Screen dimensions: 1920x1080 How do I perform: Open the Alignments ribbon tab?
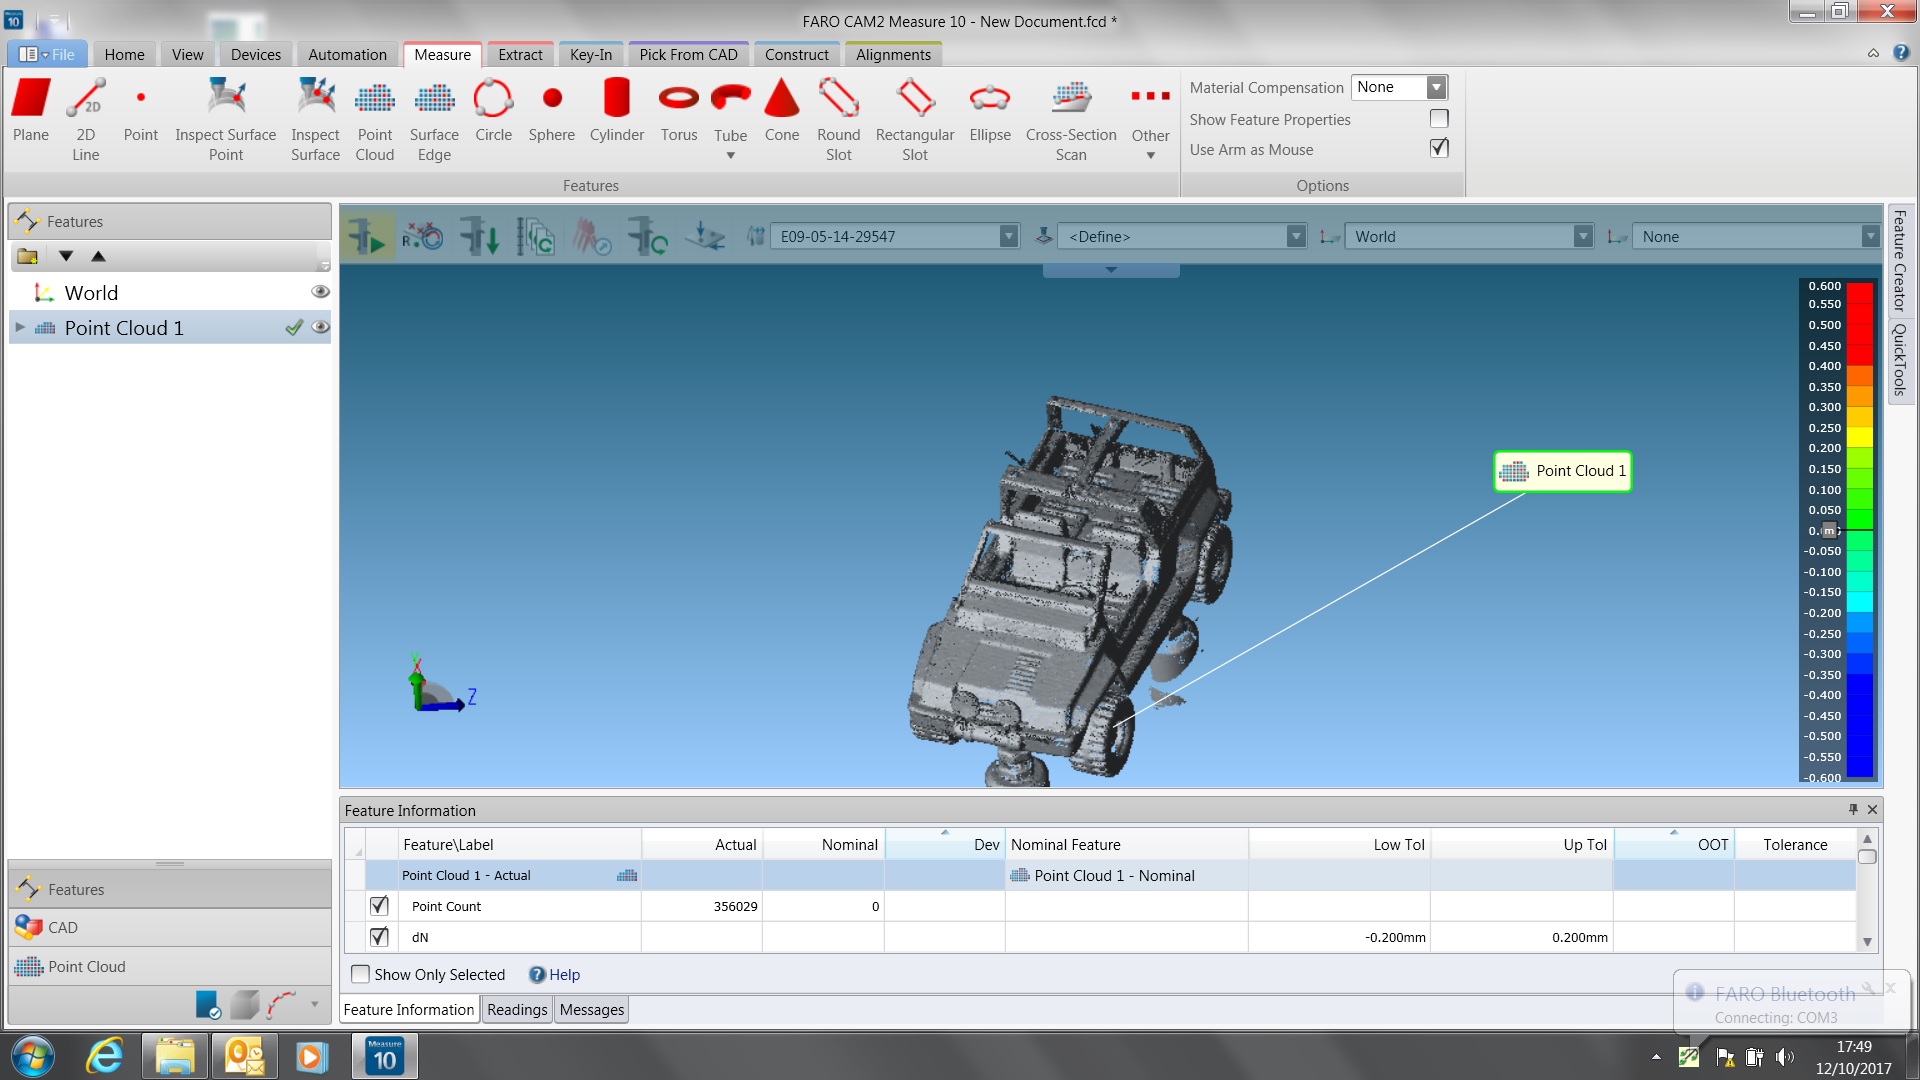coord(893,55)
